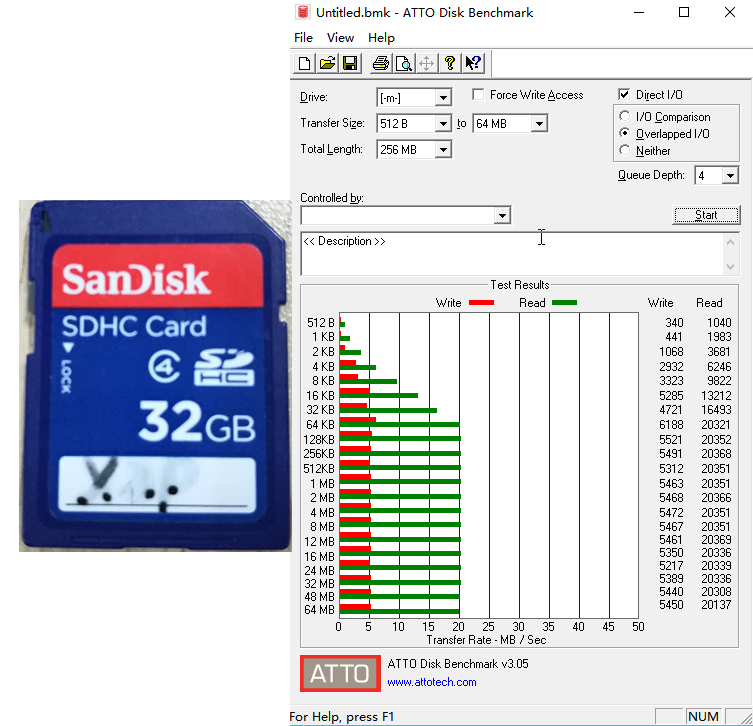Click the Save floppy disk toolbar icon
The image size is (753, 726).
(350, 63)
